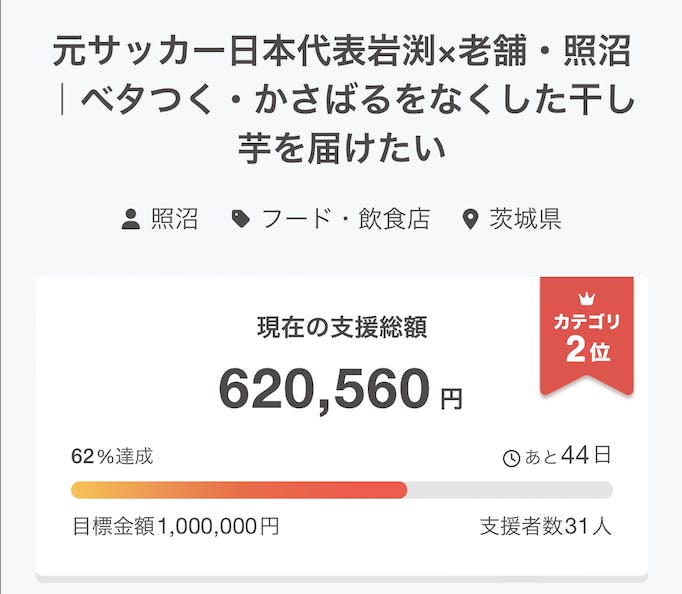Click the filled orange-red part of progress bar

[x=238, y=490]
